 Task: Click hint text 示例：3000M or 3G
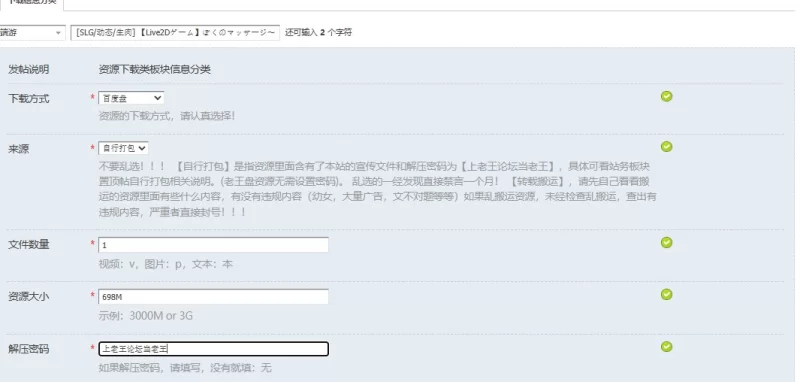click(145, 316)
